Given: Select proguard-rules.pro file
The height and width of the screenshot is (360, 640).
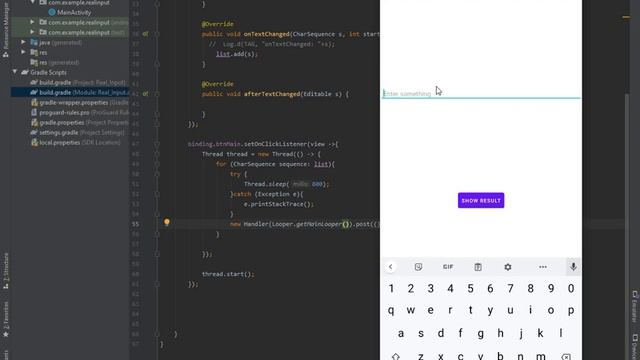Looking at the screenshot, I should pos(80,113).
